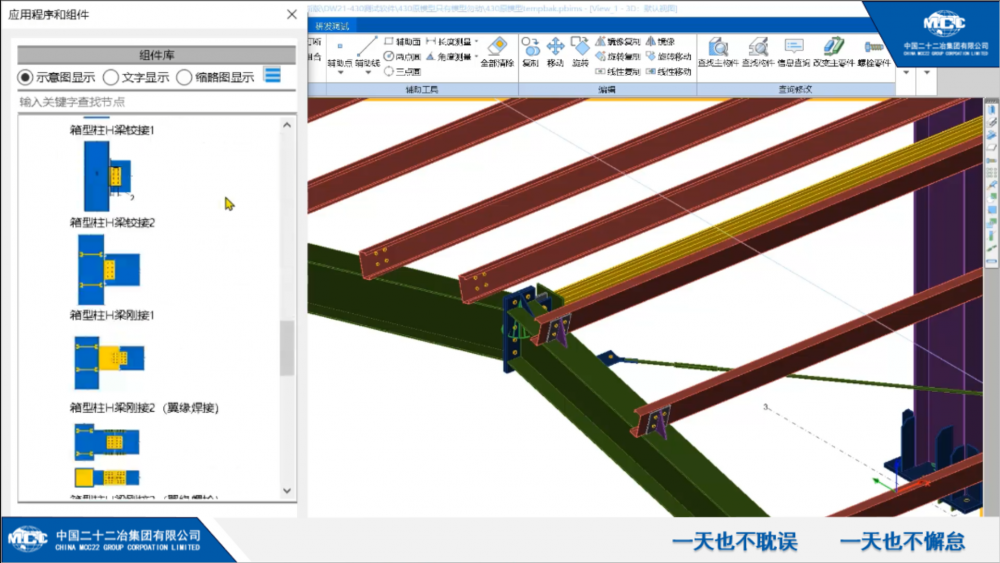Select the 文字显示 radio button
The image size is (1000, 563).
pyautogui.click(x=110, y=77)
